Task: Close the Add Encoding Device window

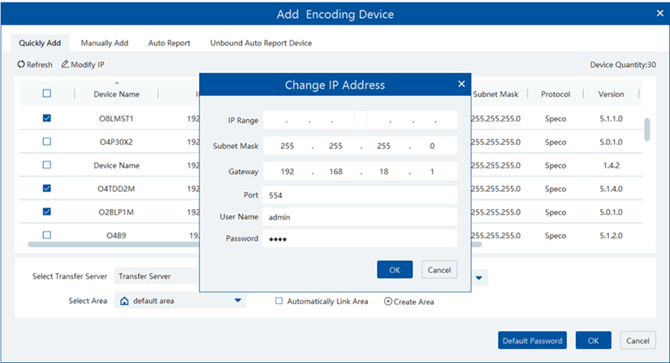Action: click(x=660, y=13)
